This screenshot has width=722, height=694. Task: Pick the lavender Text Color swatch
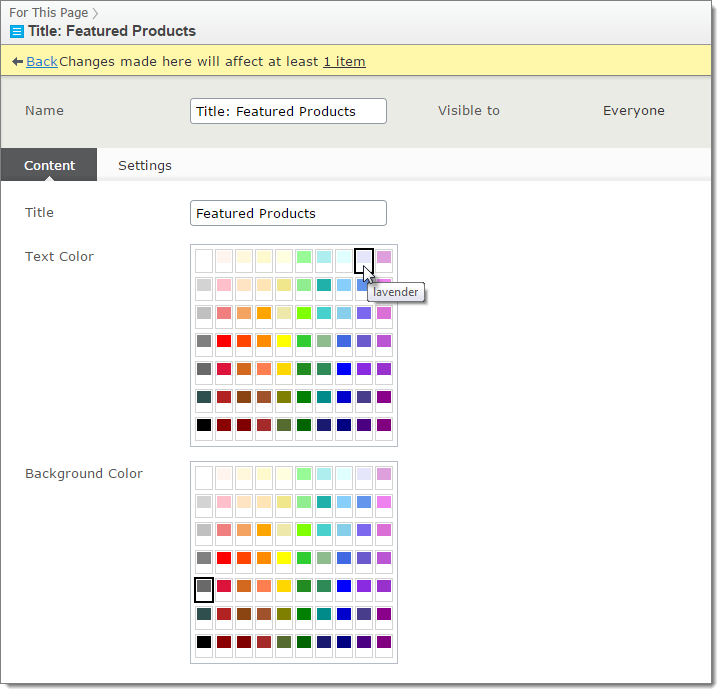[364, 259]
